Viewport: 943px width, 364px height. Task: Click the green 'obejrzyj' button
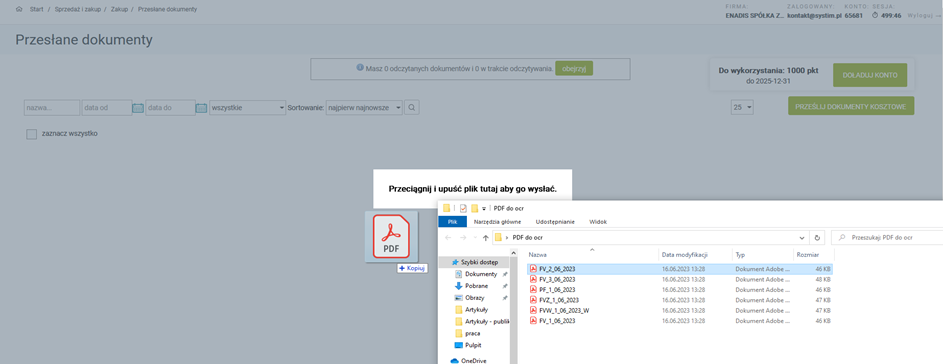click(574, 69)
